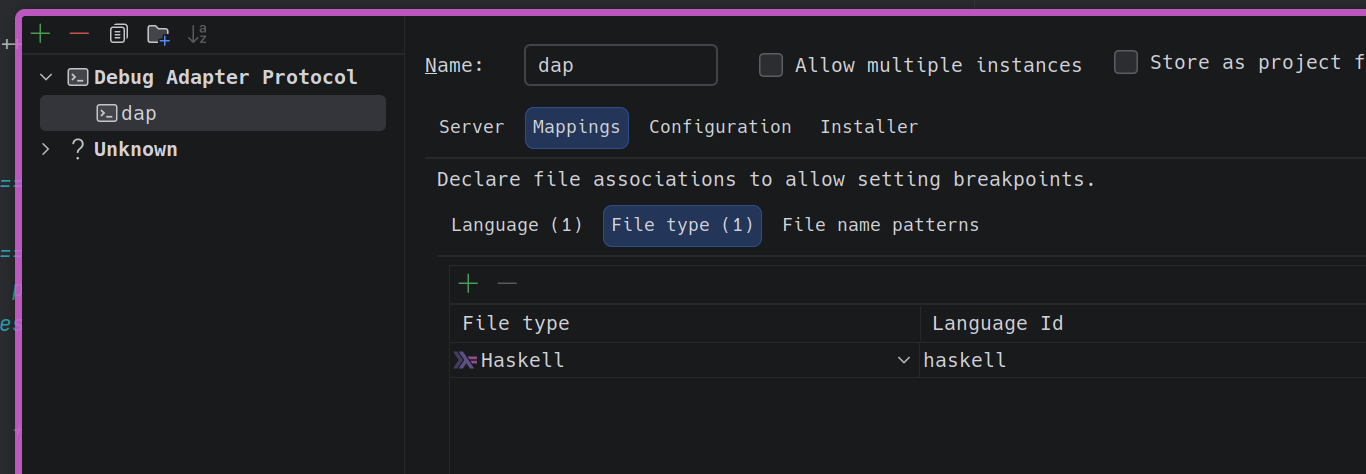Switch to the Server tab

472,127
